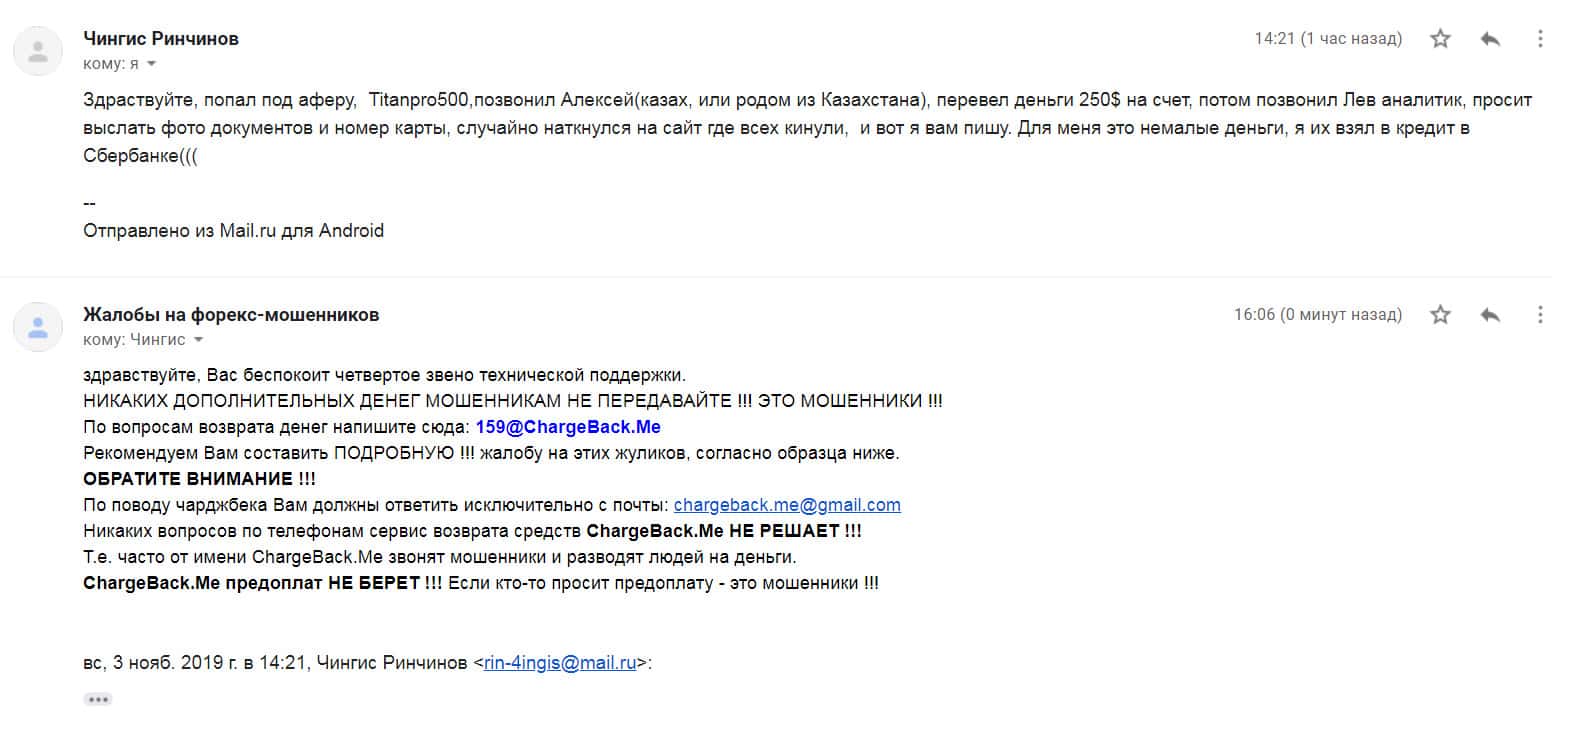Open more options for the 14:21 message

tap(1540, 39)
